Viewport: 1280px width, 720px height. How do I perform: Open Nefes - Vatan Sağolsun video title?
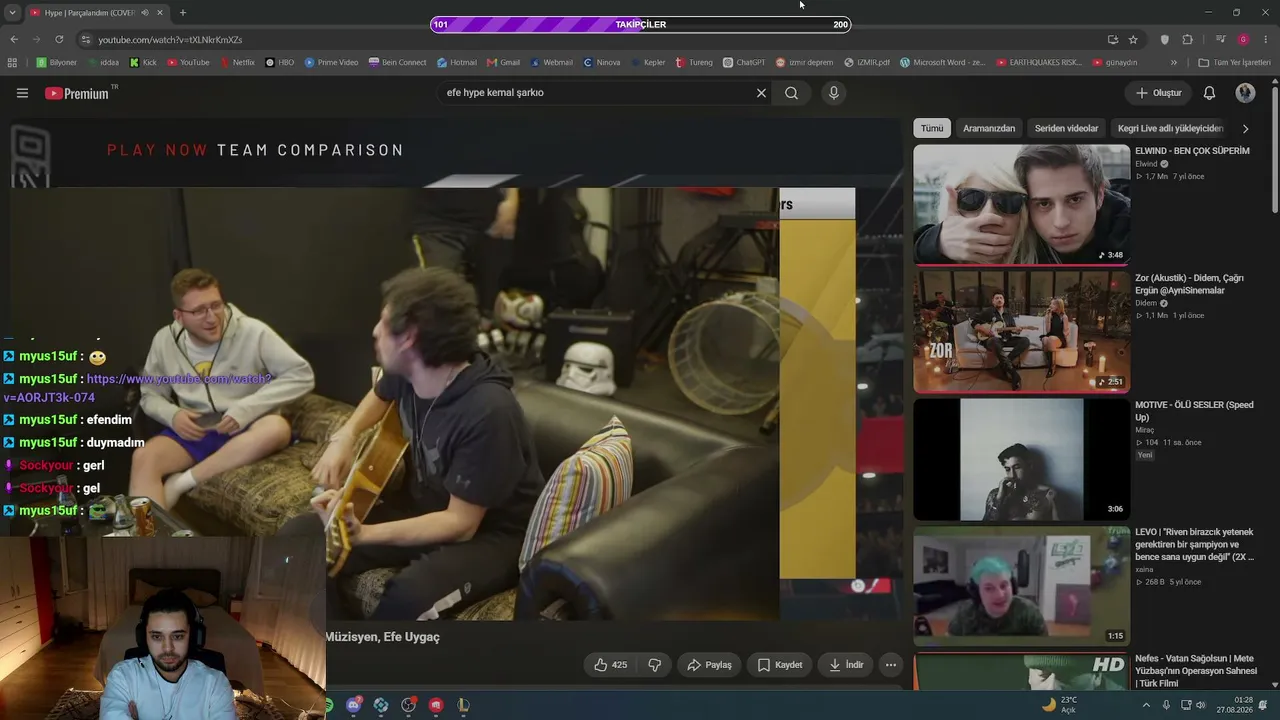pyautogui.click(x=1196, y=671)
